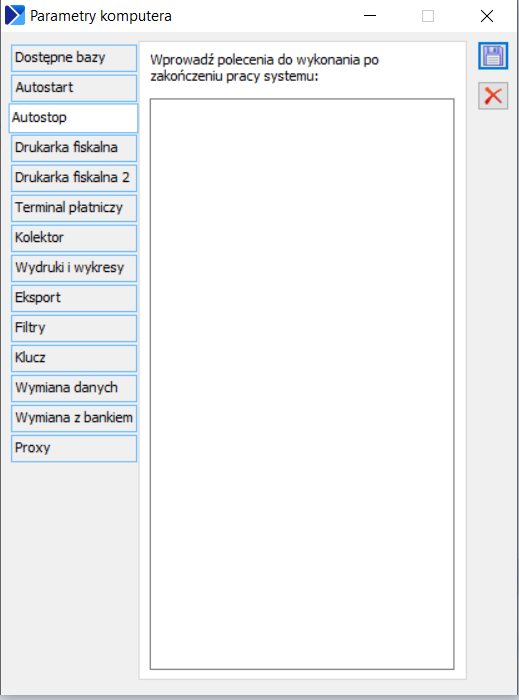Viewport: 519px width, 700px height.
Task: Open the Terminal płatniczy tab
Action: coord(74,208)
